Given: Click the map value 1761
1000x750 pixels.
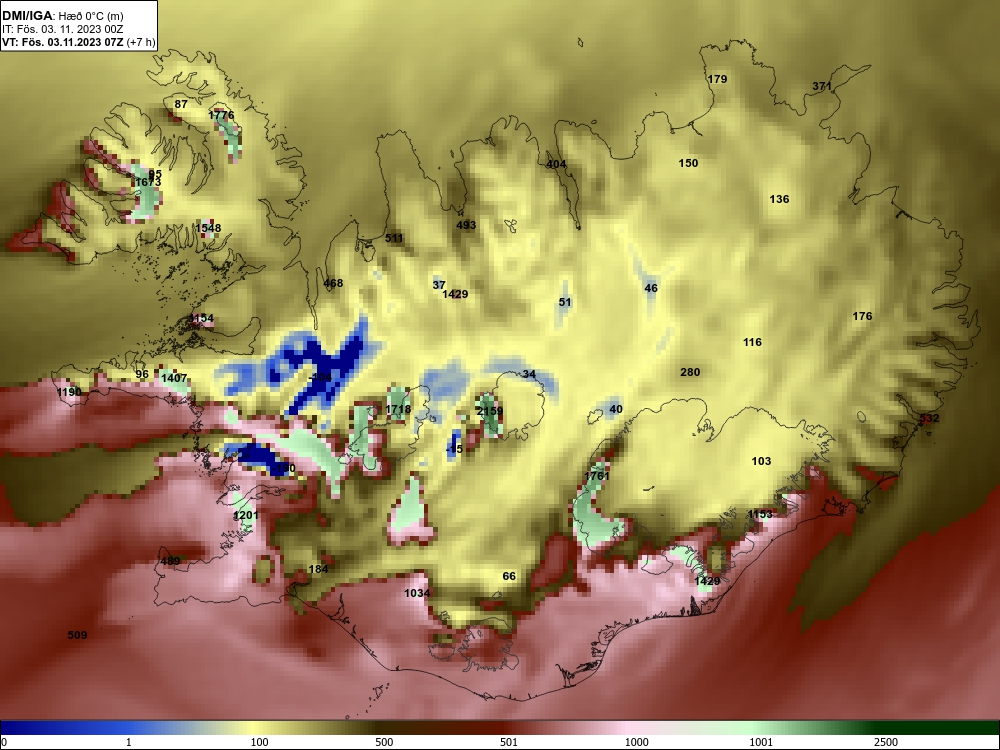Looking at the screenshot, I should pyautogui.click(x=597, y=476).
